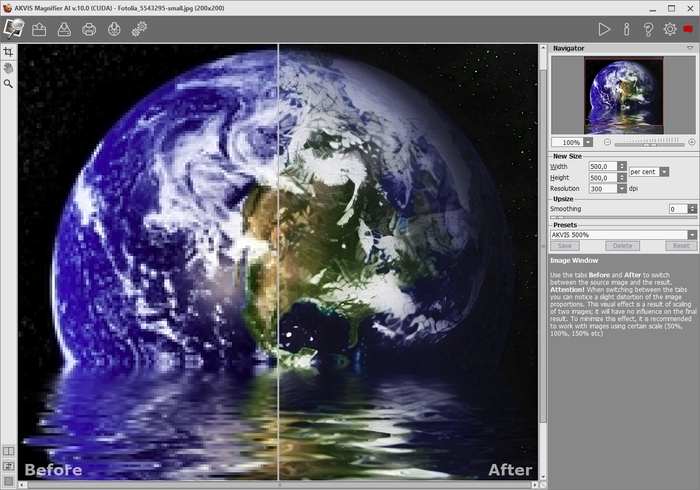The height and width of the screenshot is (490, 700).
Task: Adjust the Height spinner arrows
Action: pos(622,178)
